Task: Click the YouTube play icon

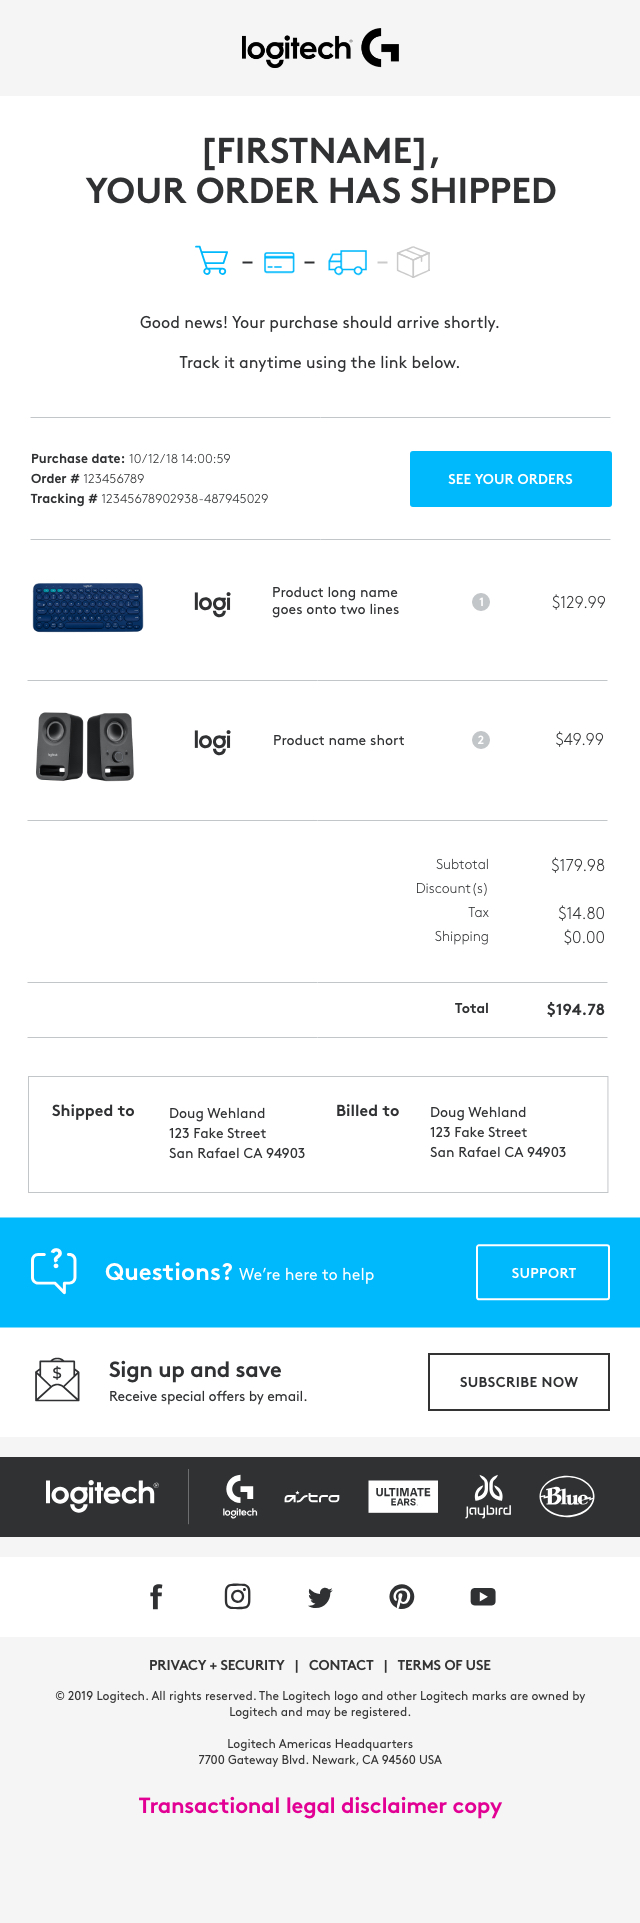Action: (x=483, y=1597)
